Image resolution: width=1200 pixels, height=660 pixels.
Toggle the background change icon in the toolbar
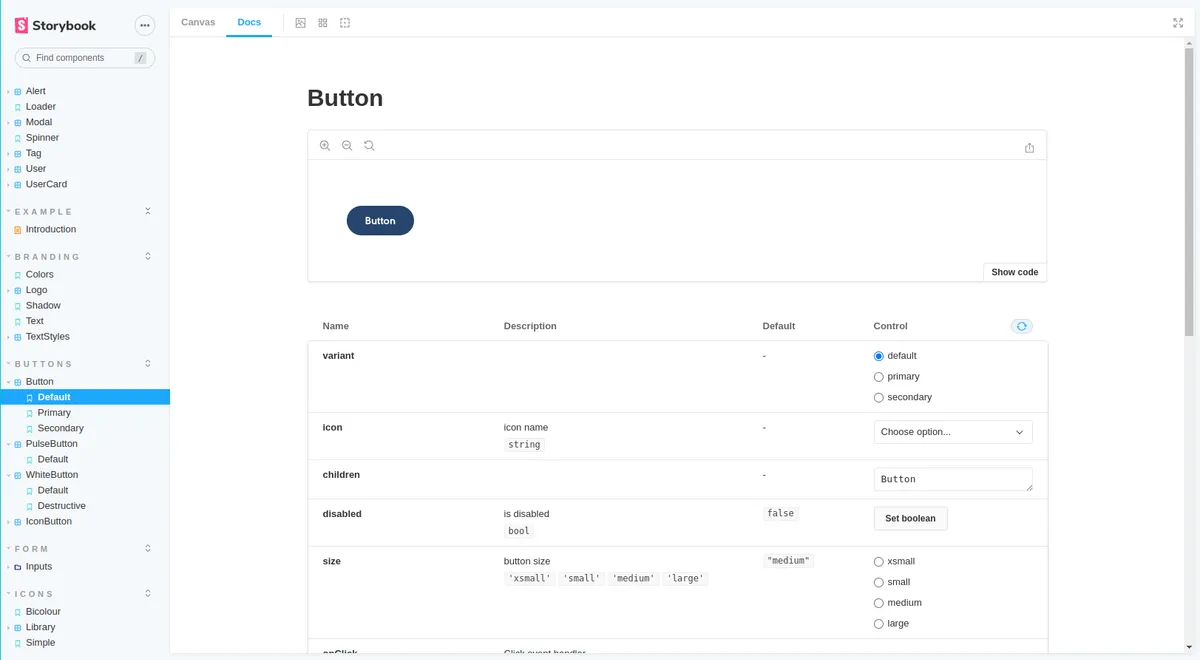click(x=300, y=22)
